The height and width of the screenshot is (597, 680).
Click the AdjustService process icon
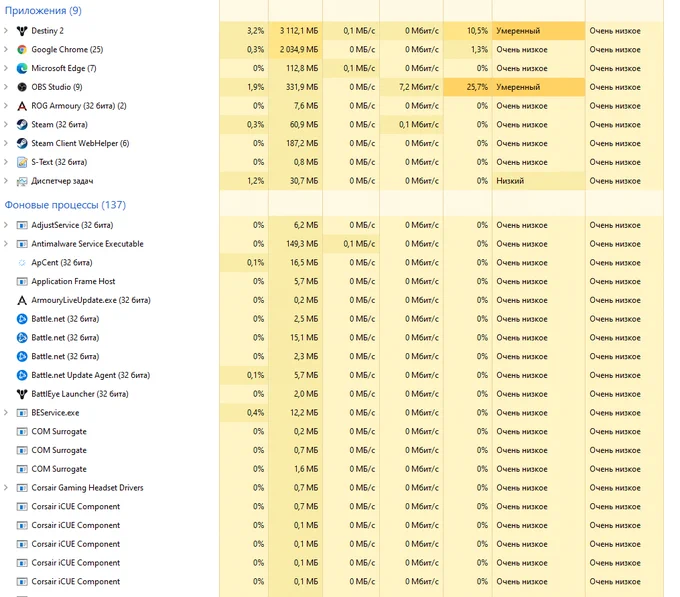22,225
